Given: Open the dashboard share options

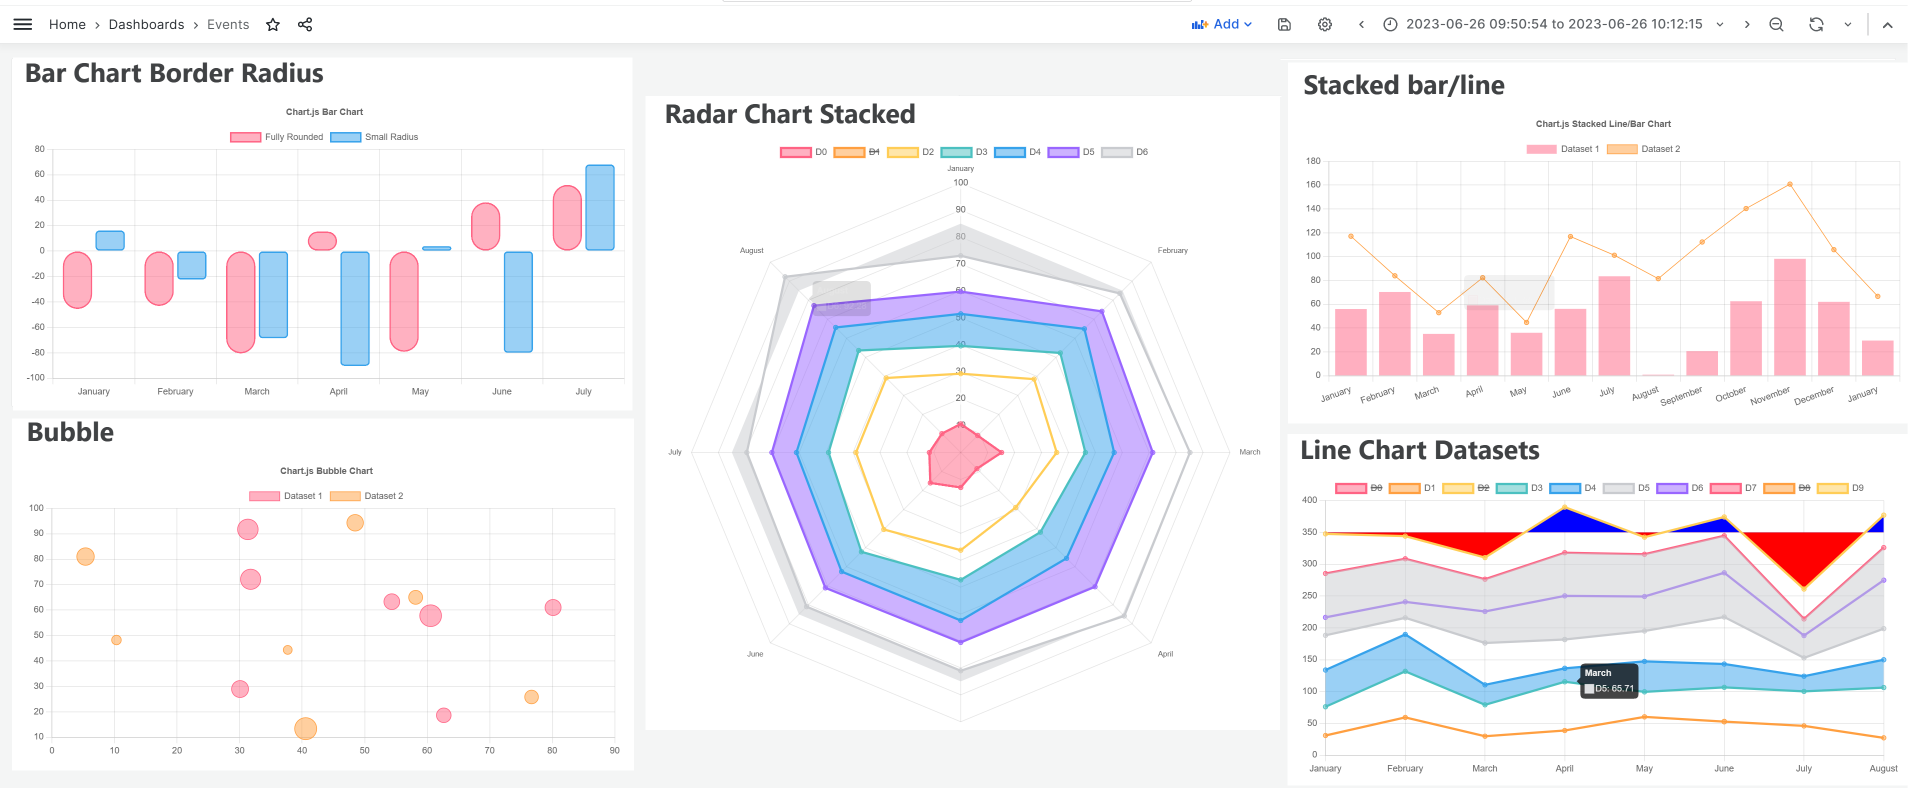Looking at the screenshot, I should [304, 24].
